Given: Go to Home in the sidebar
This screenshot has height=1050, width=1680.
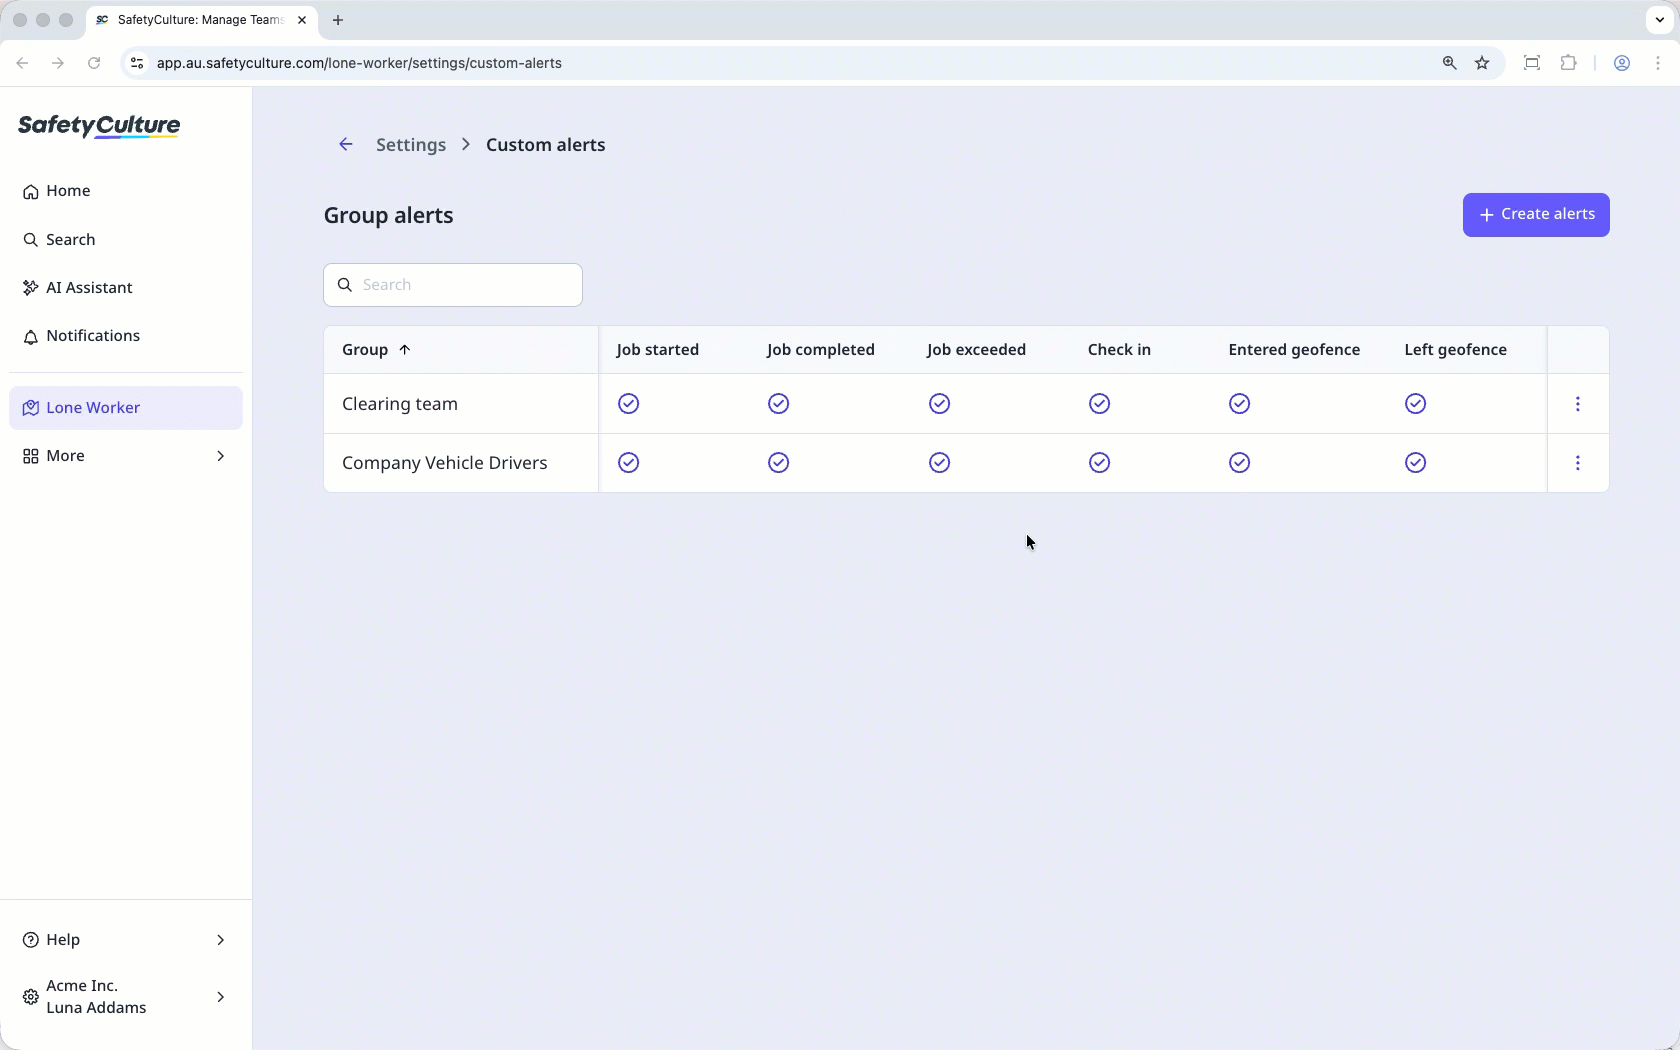Looking at the screenshot, I should point(126,191).
